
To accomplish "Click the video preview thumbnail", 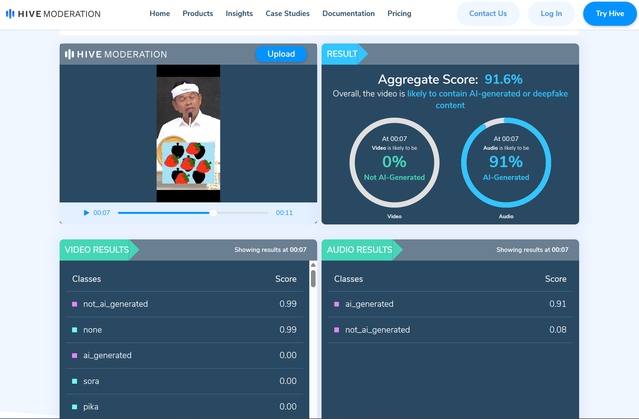I will pos(188,127).
